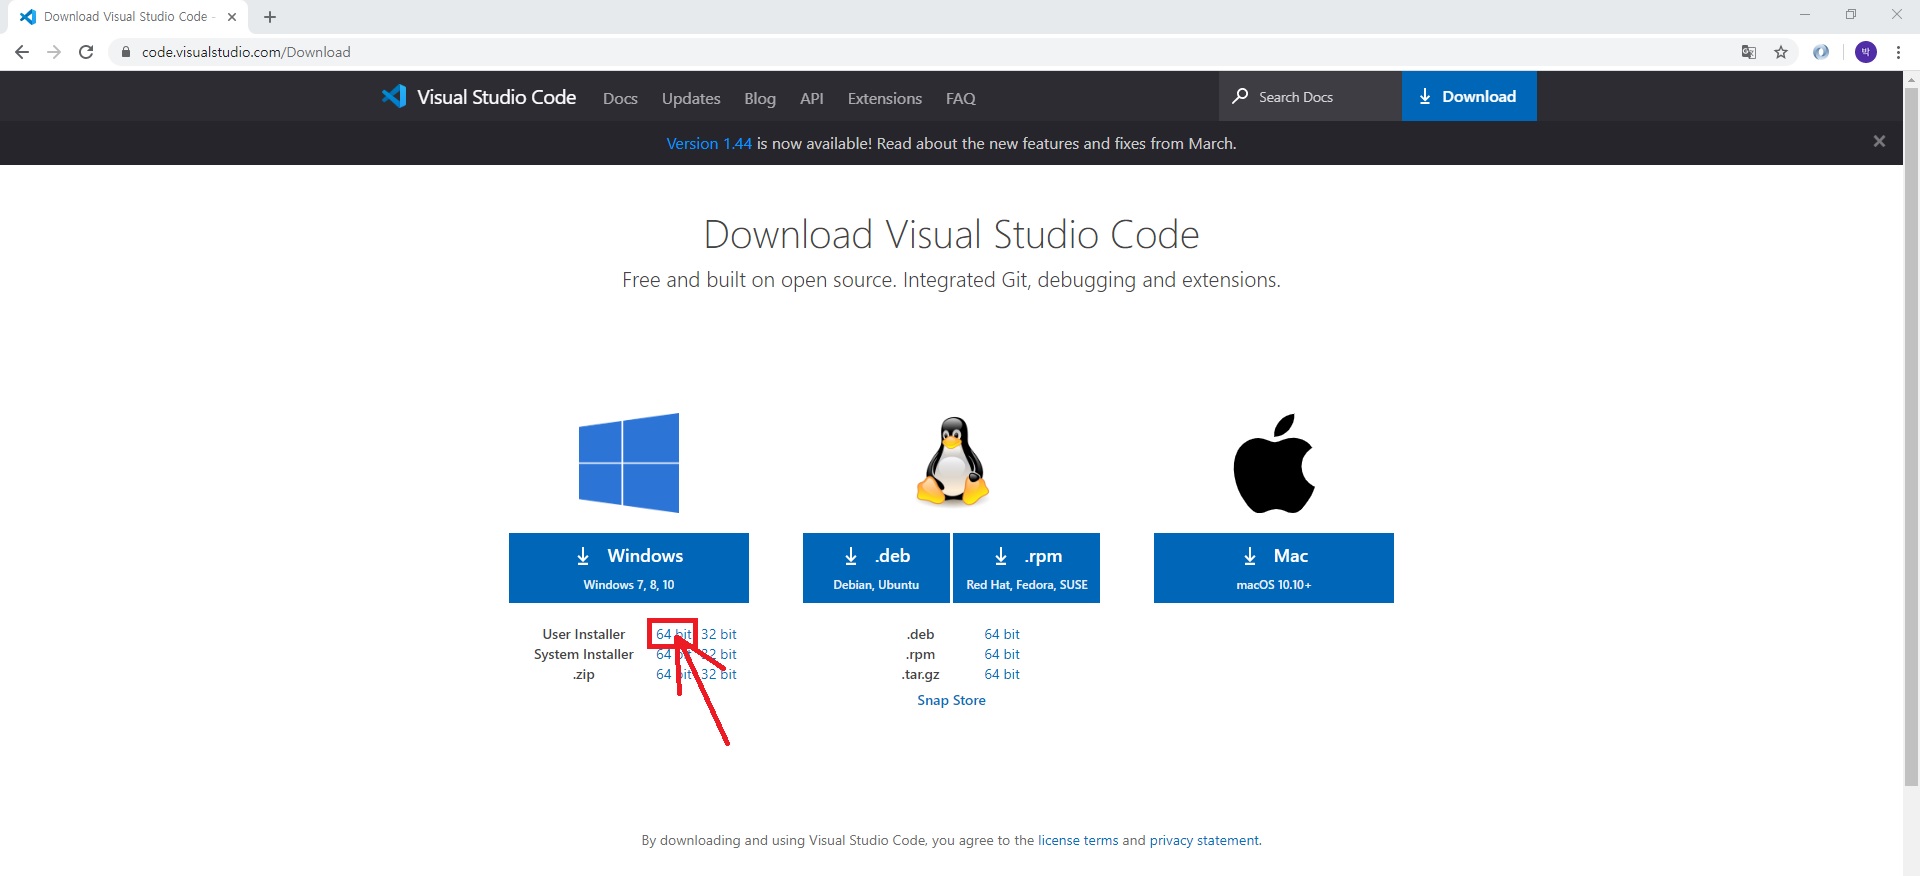Open the Version 1.44 link

[709, 143]
